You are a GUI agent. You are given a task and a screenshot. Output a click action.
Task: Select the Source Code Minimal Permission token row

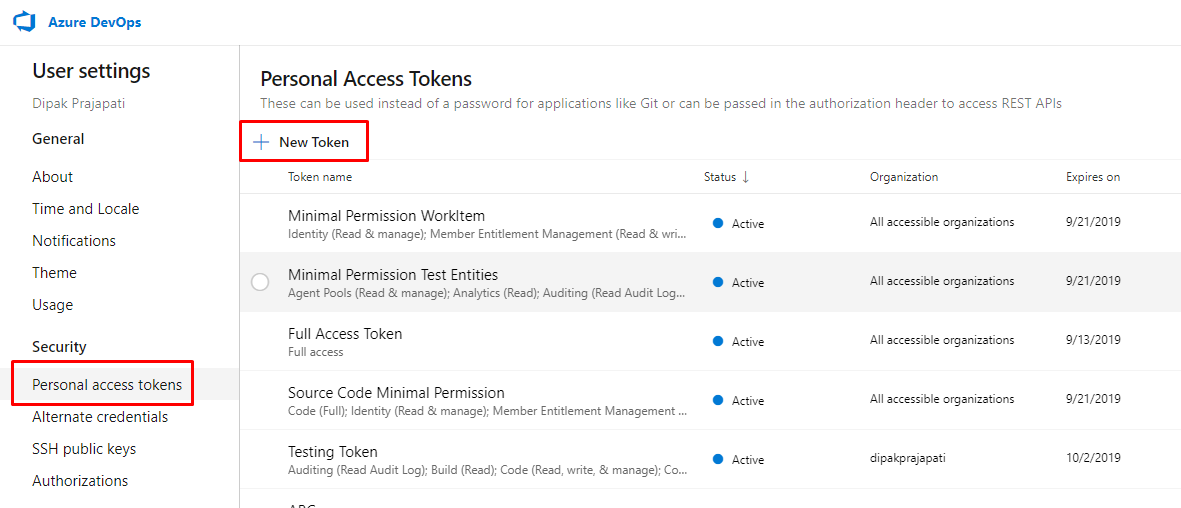396,393
